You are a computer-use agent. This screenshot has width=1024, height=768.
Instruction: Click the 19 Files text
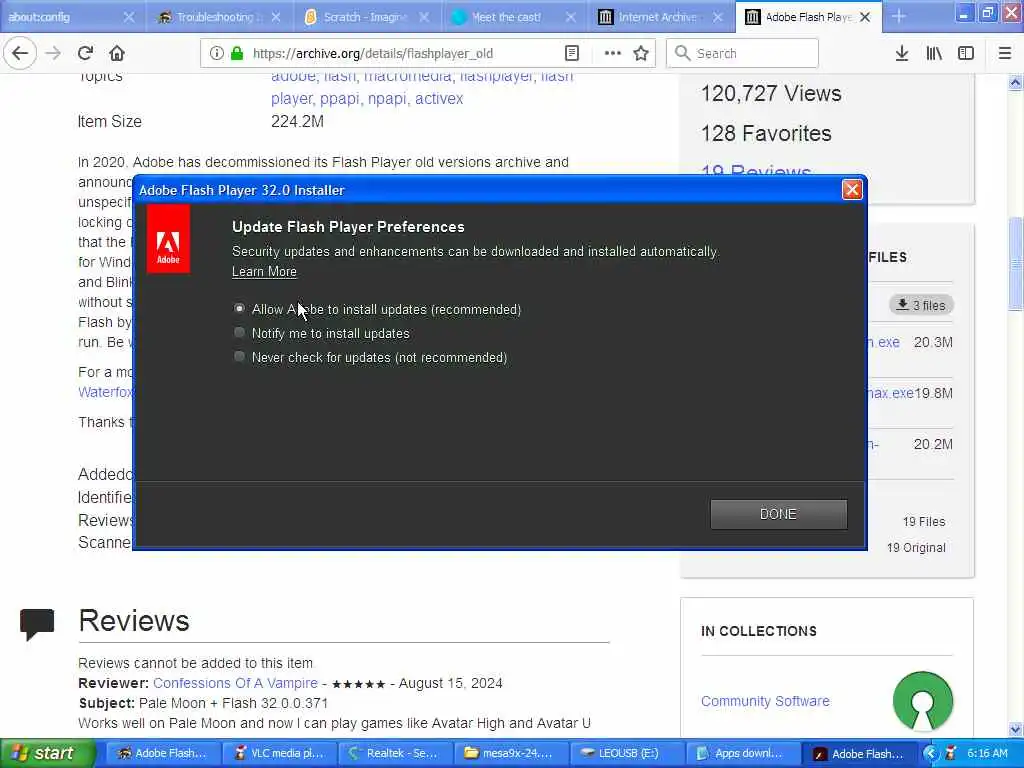click(923, 522)
